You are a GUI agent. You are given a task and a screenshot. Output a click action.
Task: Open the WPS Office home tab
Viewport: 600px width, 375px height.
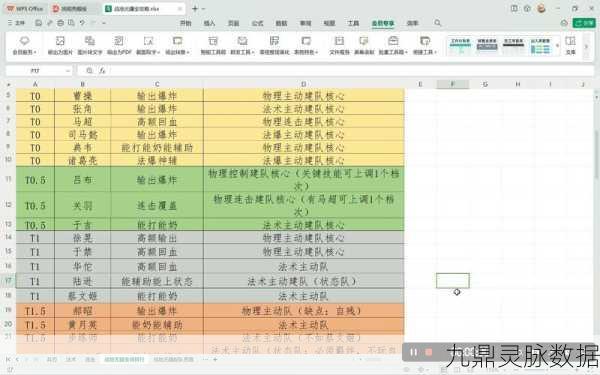pos(25,8)
